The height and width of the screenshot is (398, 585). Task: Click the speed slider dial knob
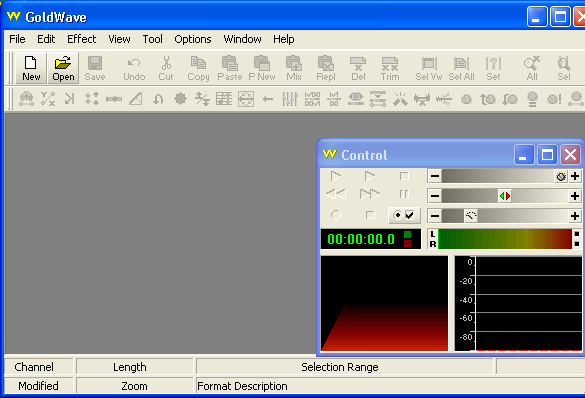471,216
